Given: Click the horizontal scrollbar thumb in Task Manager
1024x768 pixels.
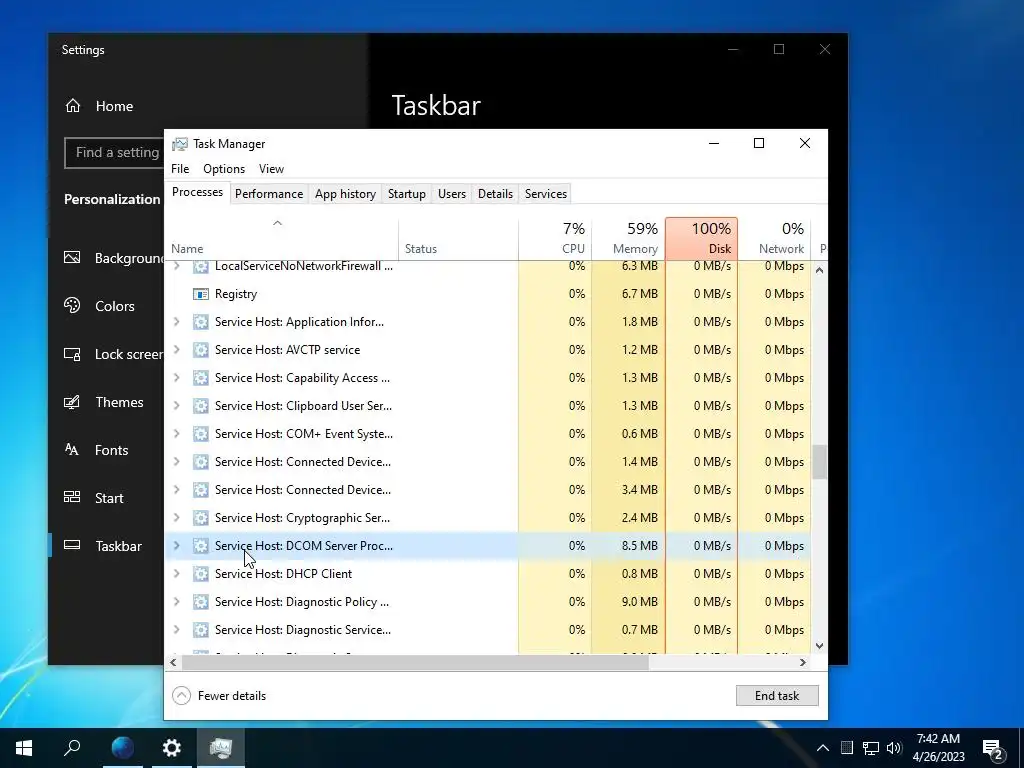Looking at the screenshot, I should pyautogui.click(x=415, y=662).
